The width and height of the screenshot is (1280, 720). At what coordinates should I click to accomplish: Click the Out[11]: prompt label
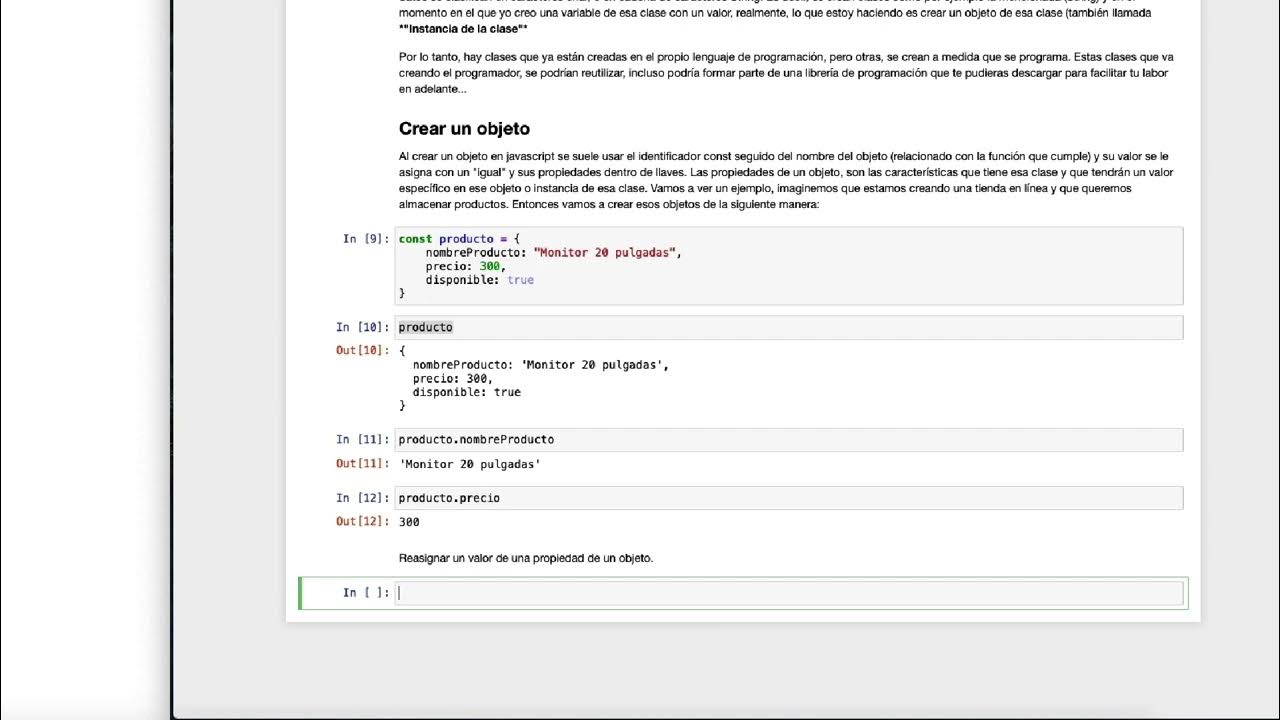(x=362, y=463)
